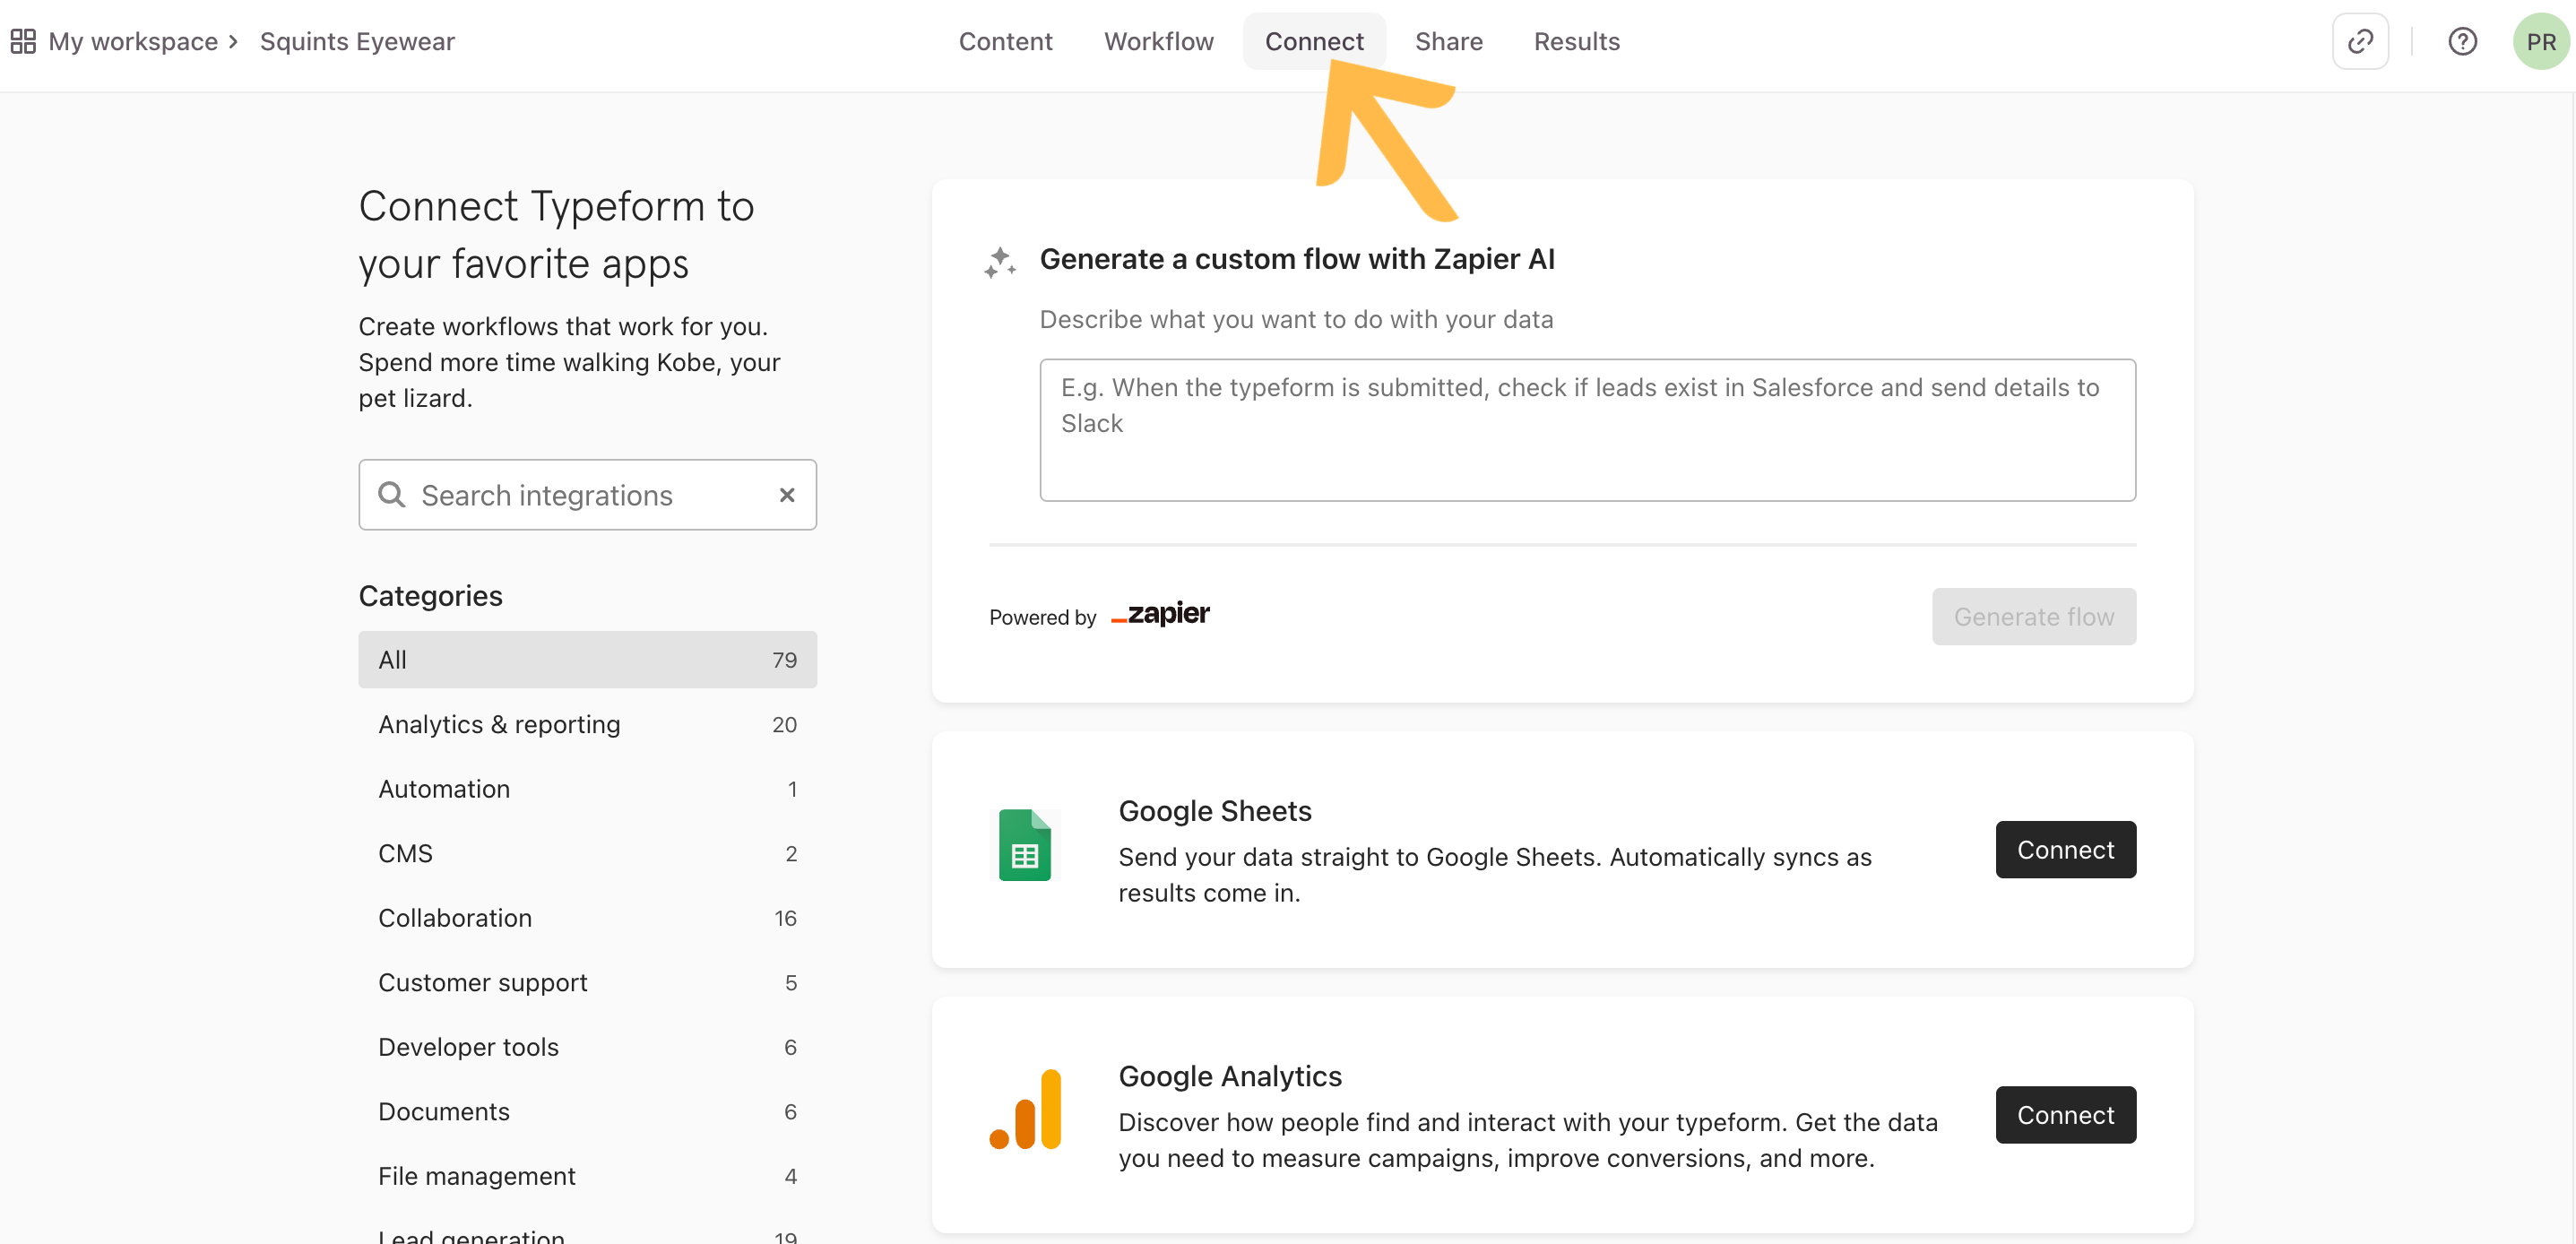Screen dimensions: 2576x1244
Task: Open the Share tab
Action: tap(1448, 41)
